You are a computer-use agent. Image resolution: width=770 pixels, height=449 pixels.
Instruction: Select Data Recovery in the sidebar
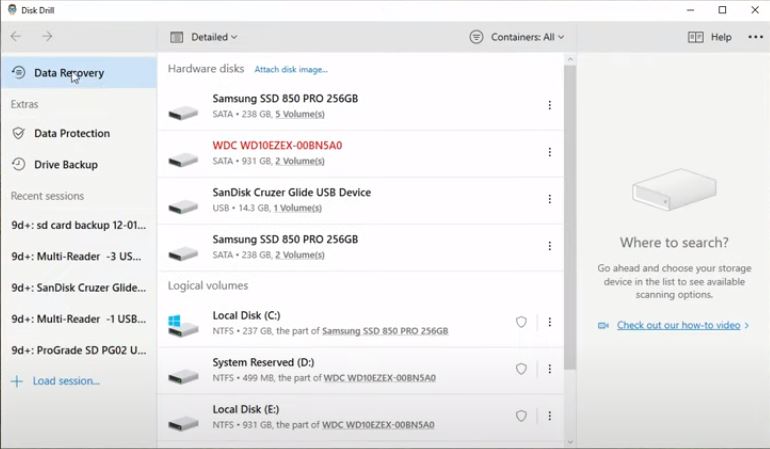pyautogui.click(x=79, y=73)
